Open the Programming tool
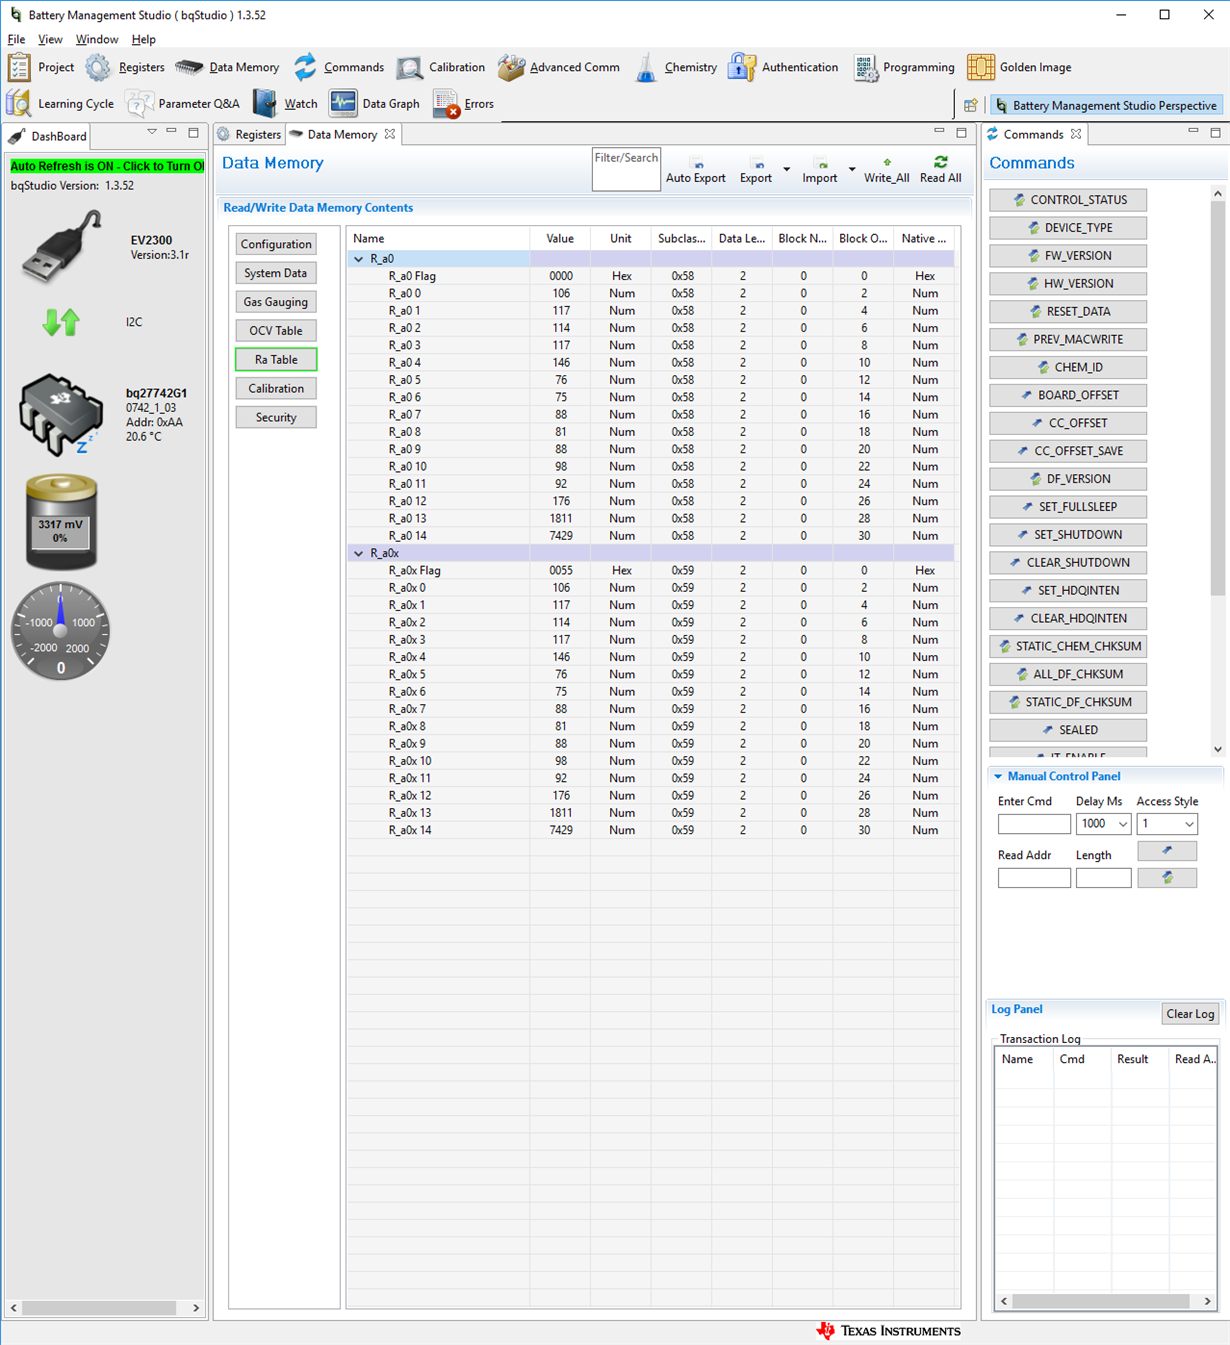Viewport: 1230px width, 1345px height. (865, 67)
